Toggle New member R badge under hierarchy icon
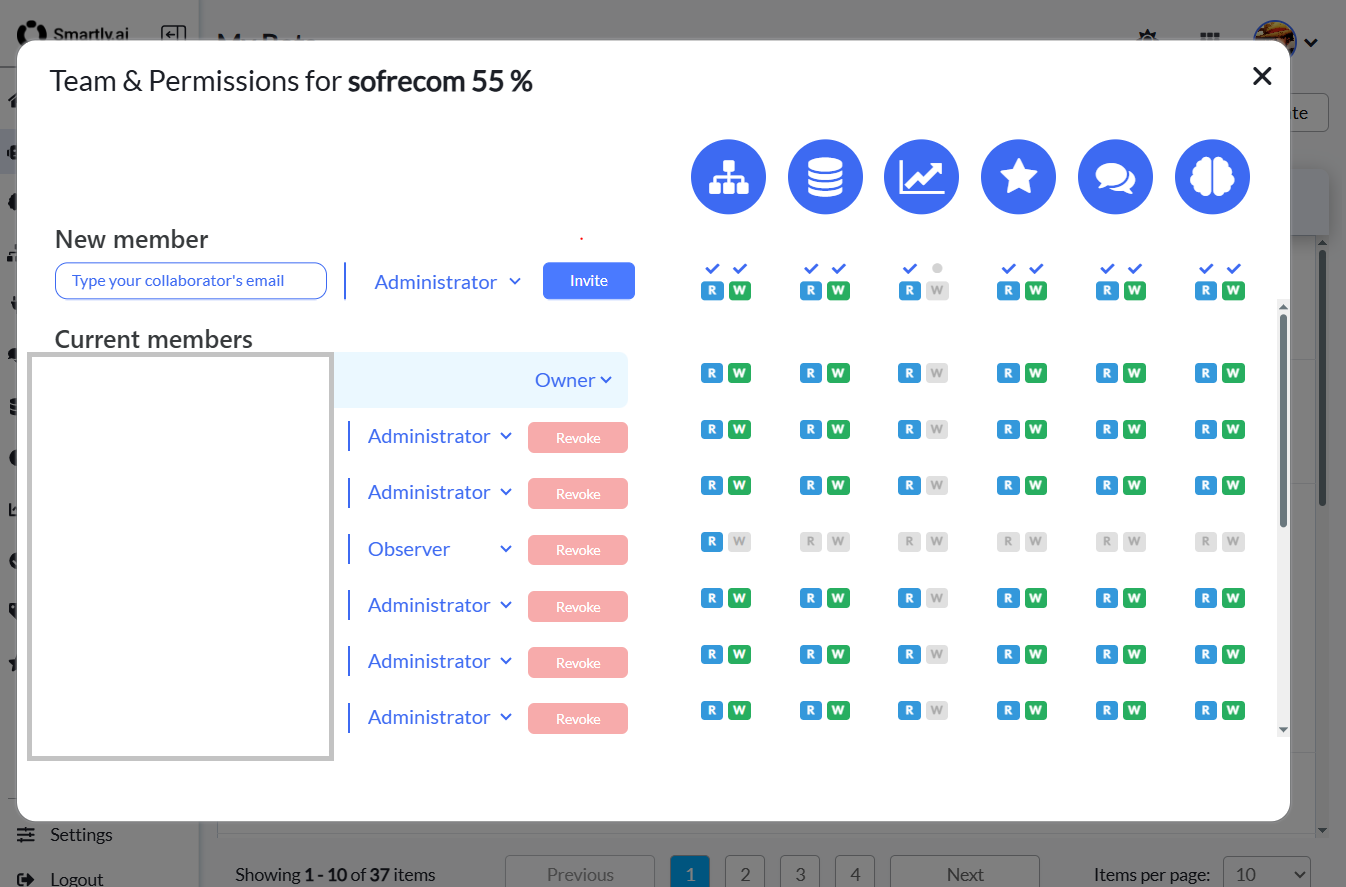Image resolution: width=1346 pixels, height=887 pixels. [x=712, y=291]
